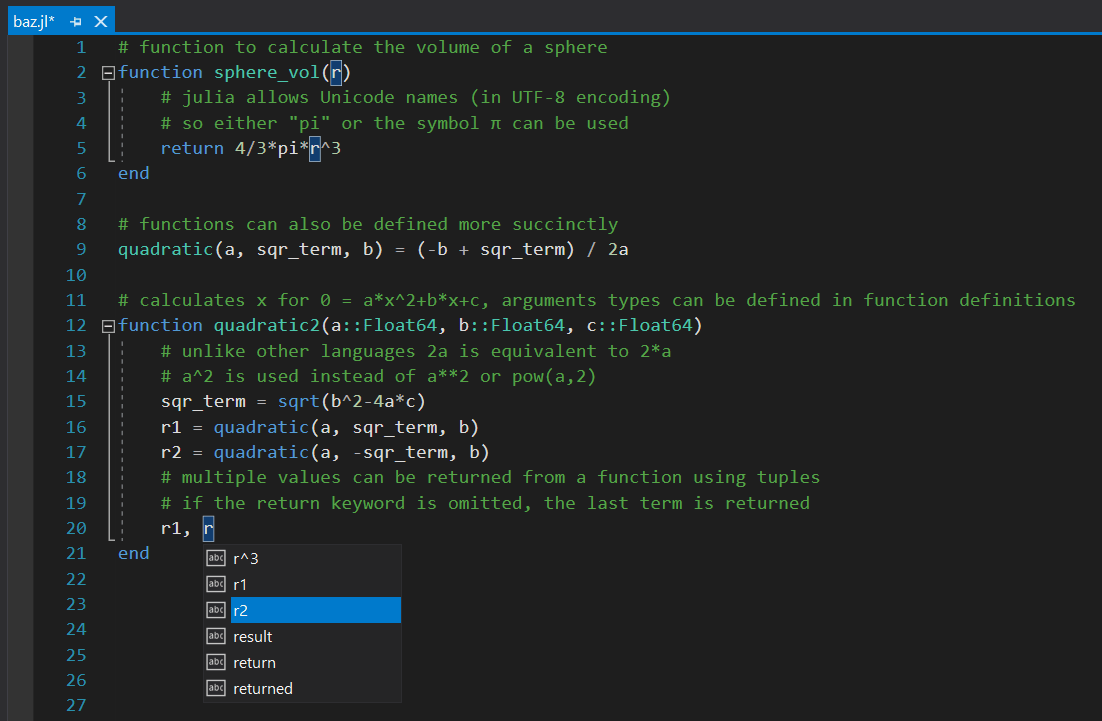1102x721 pixels.
Task: Collapse the quadratic2 function body
Action: tap(107, 325)
